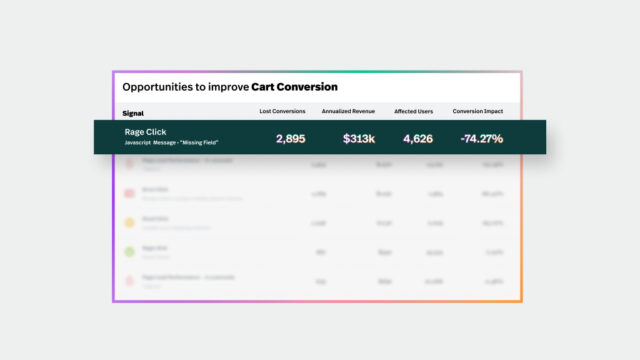The image size is (640, 360).
Task: Click the pale red dot under Rage Click row
Action: (x=129, y=164)
